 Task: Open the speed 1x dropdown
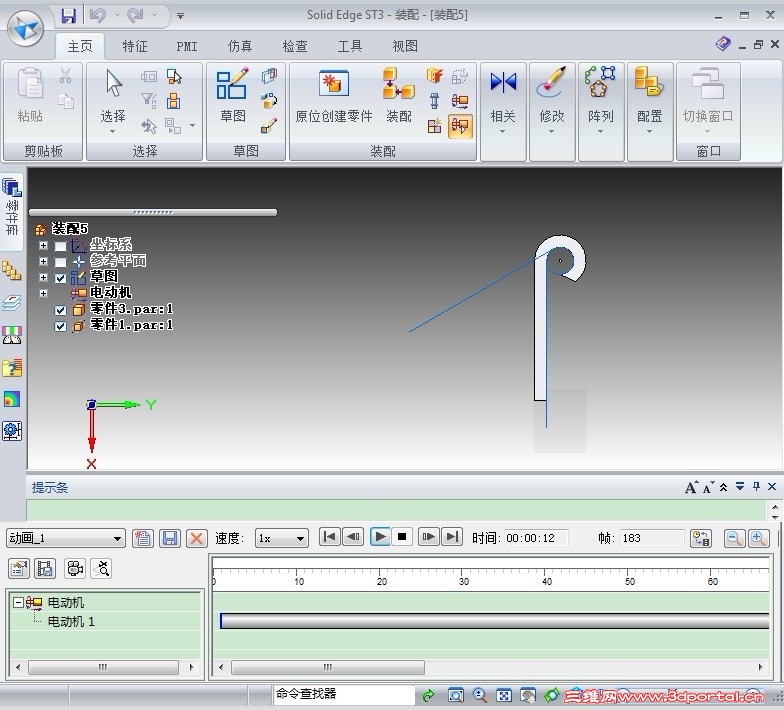tap(300, 538)
